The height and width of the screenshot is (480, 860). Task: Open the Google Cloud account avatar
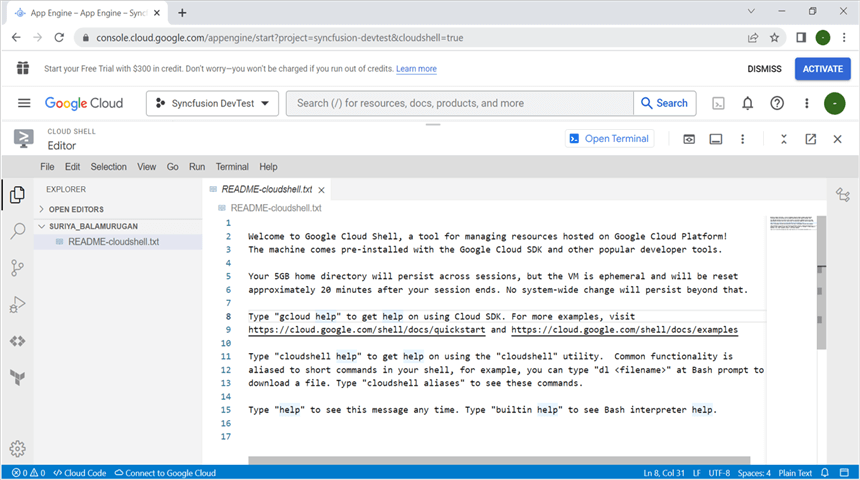[835, 103]
